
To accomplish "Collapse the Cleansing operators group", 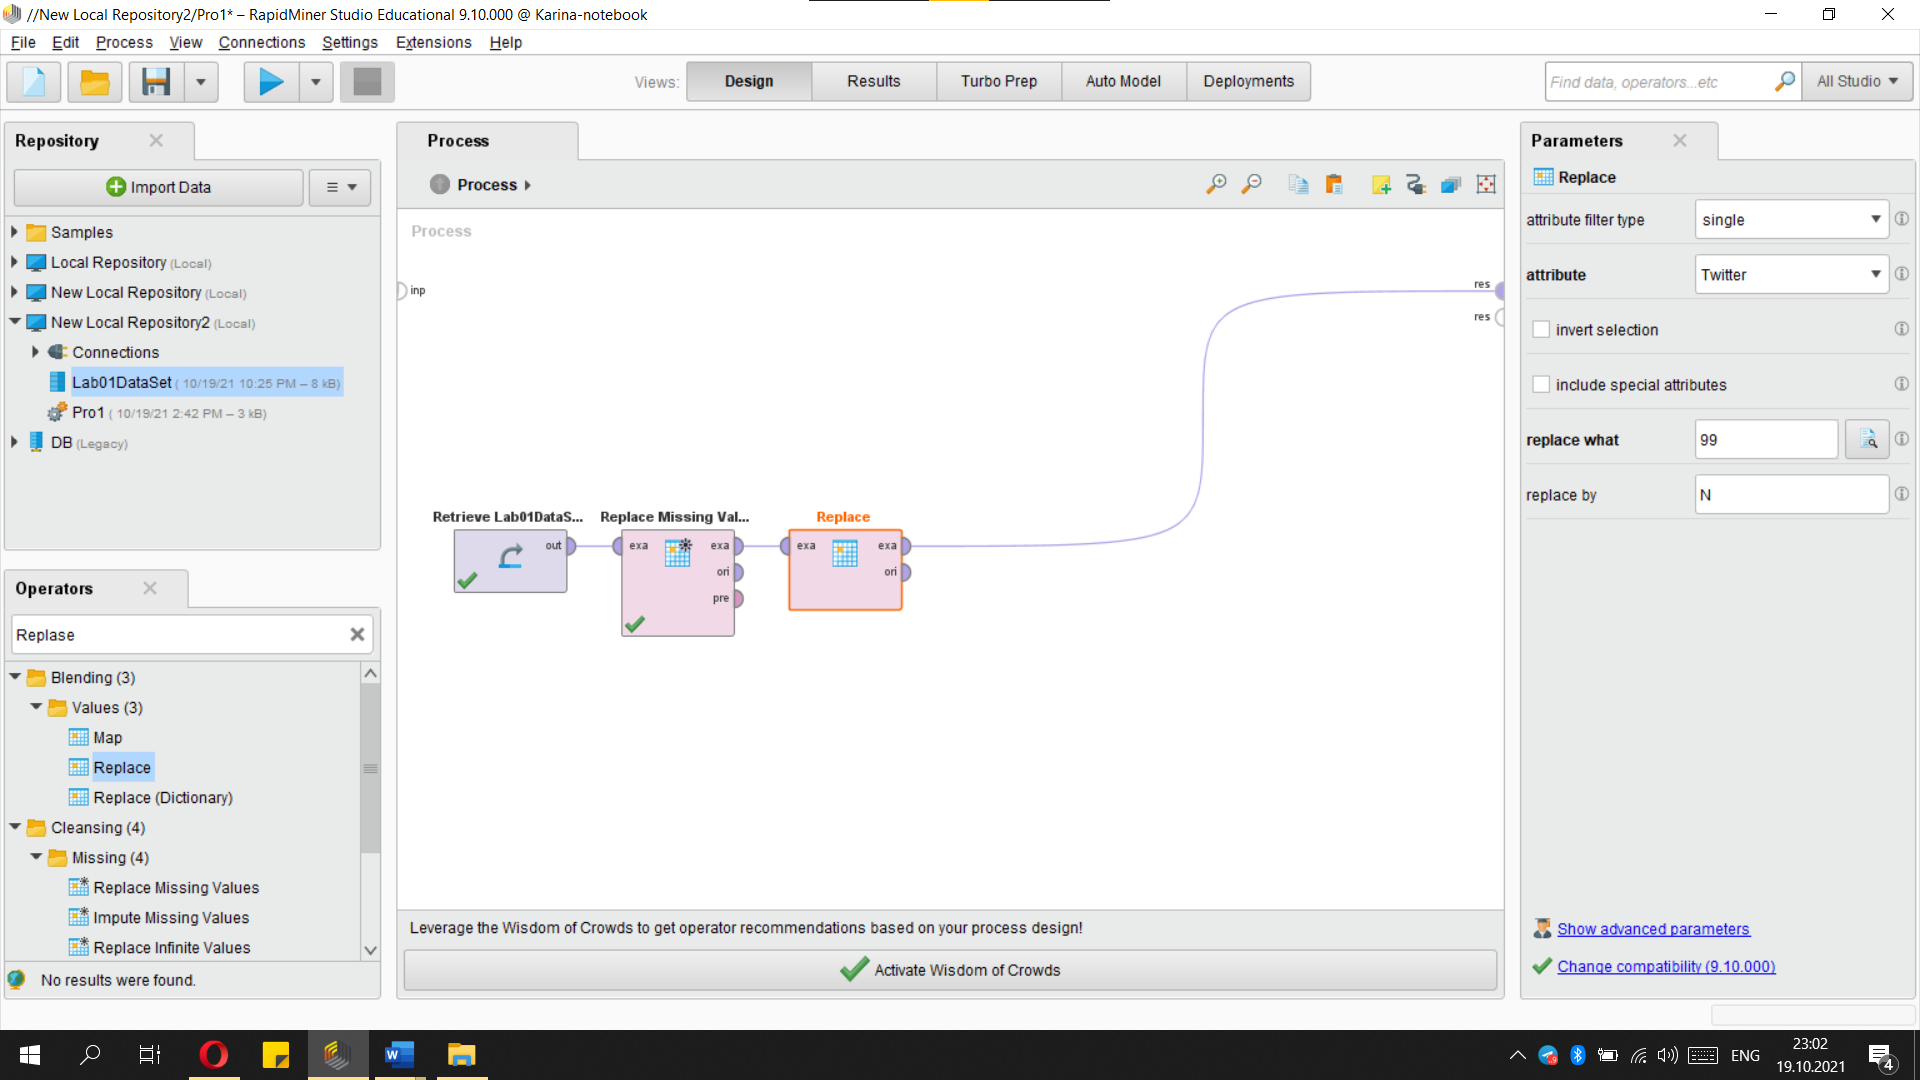I will [x=14, y=827].
